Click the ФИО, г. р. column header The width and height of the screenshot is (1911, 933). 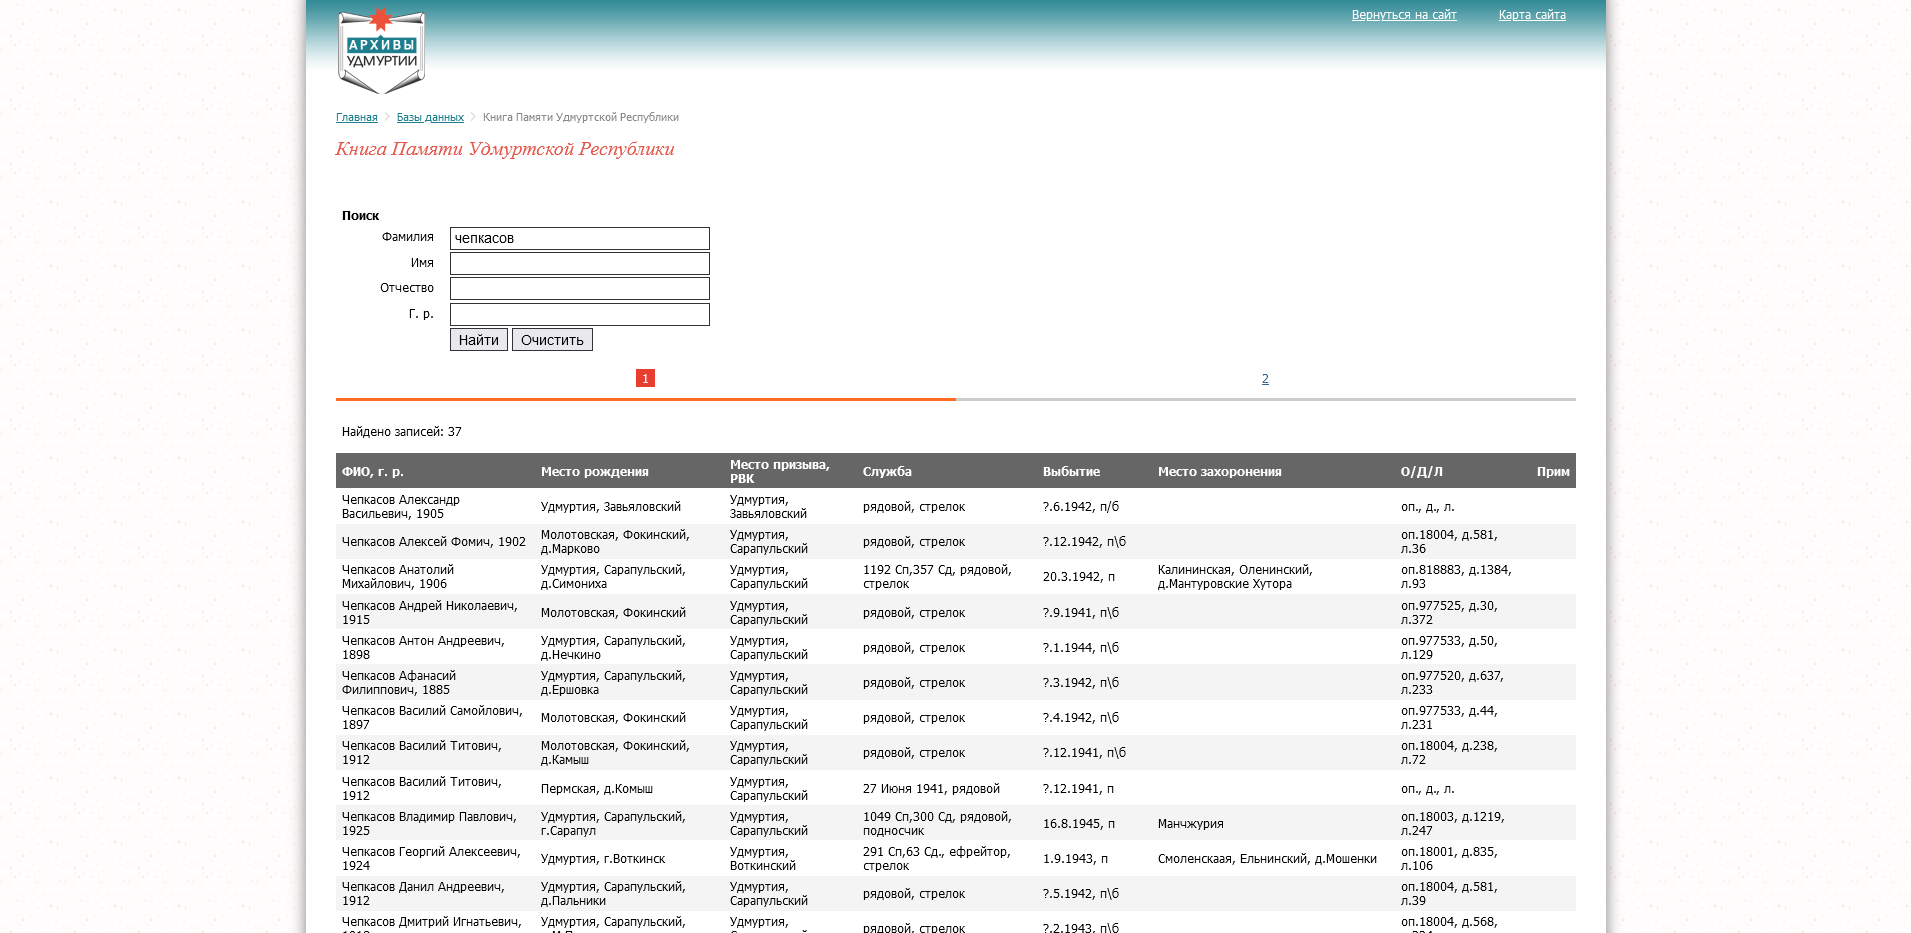tap(373, 472)
